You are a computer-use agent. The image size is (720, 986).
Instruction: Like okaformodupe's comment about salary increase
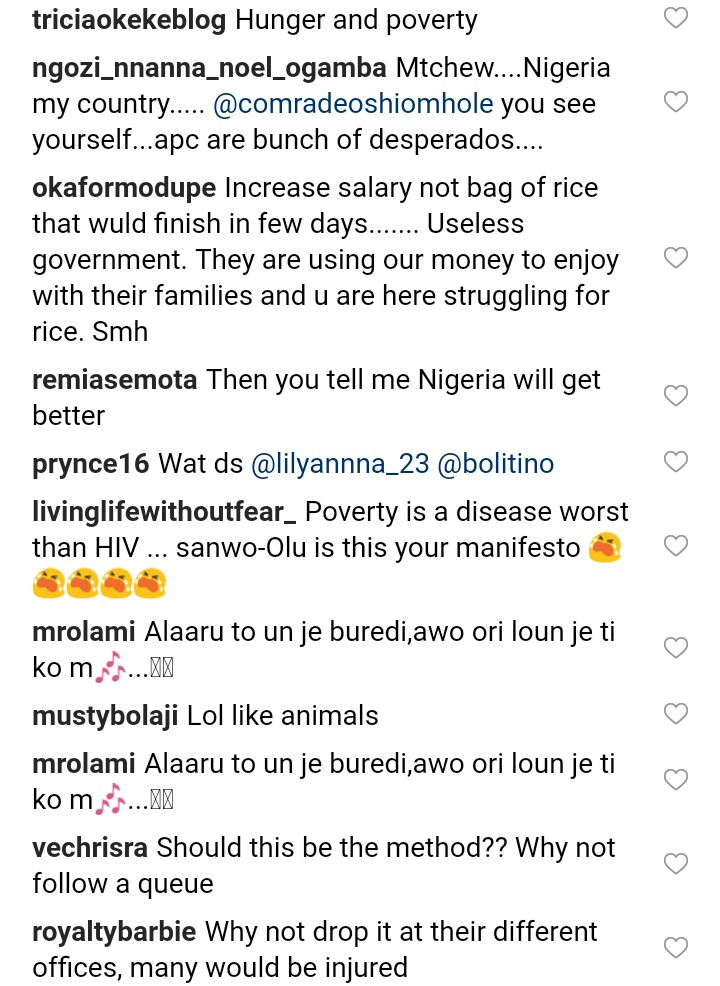click(x=676, y=258)
